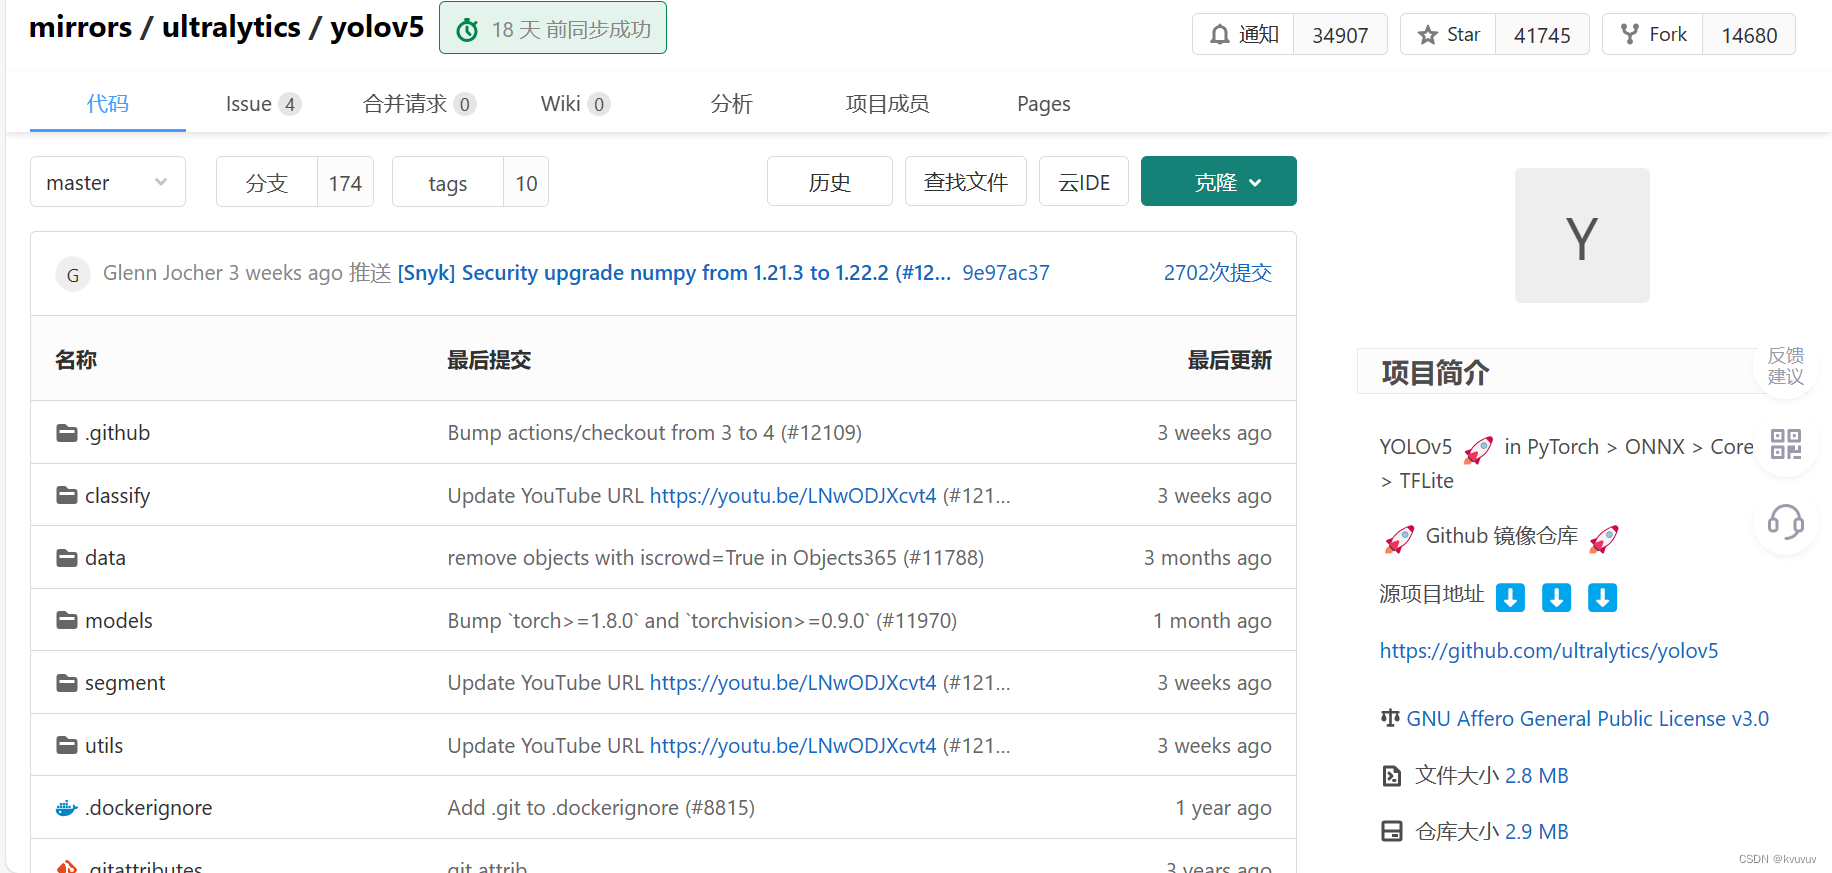
Task: Click the rocket emoji after YOLOv5
Action: tap(1479, 449)
